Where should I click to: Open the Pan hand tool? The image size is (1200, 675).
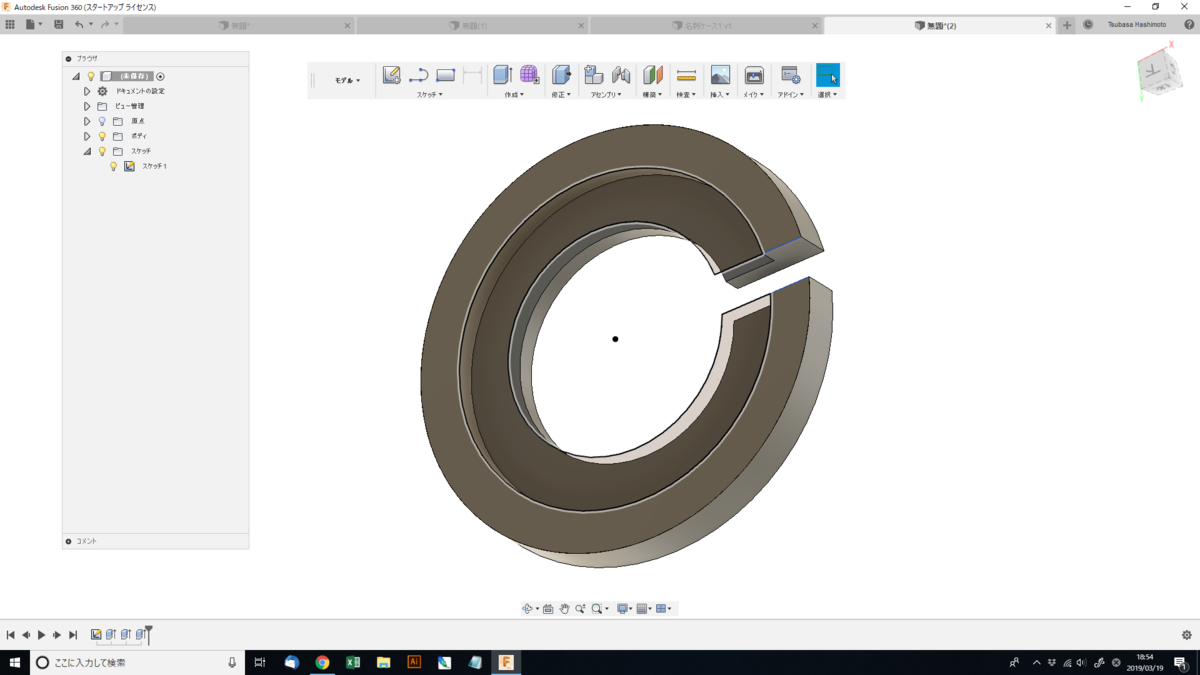564,608
